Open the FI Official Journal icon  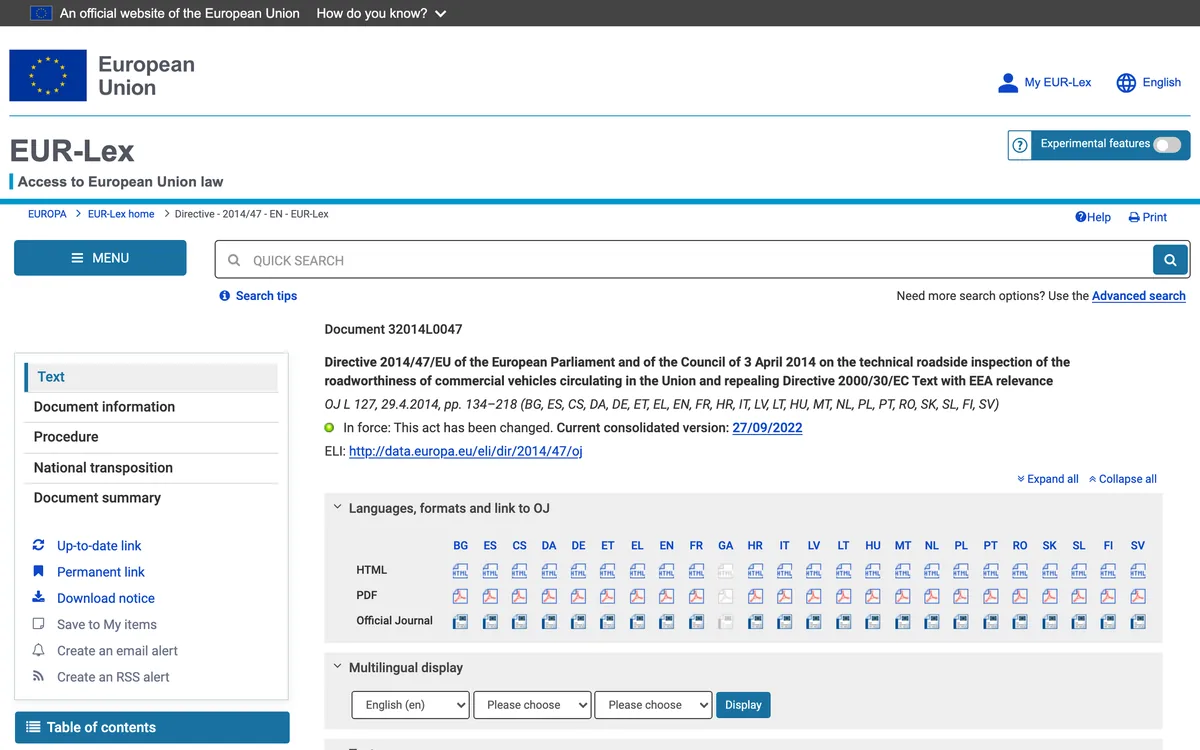(1108, 621)
